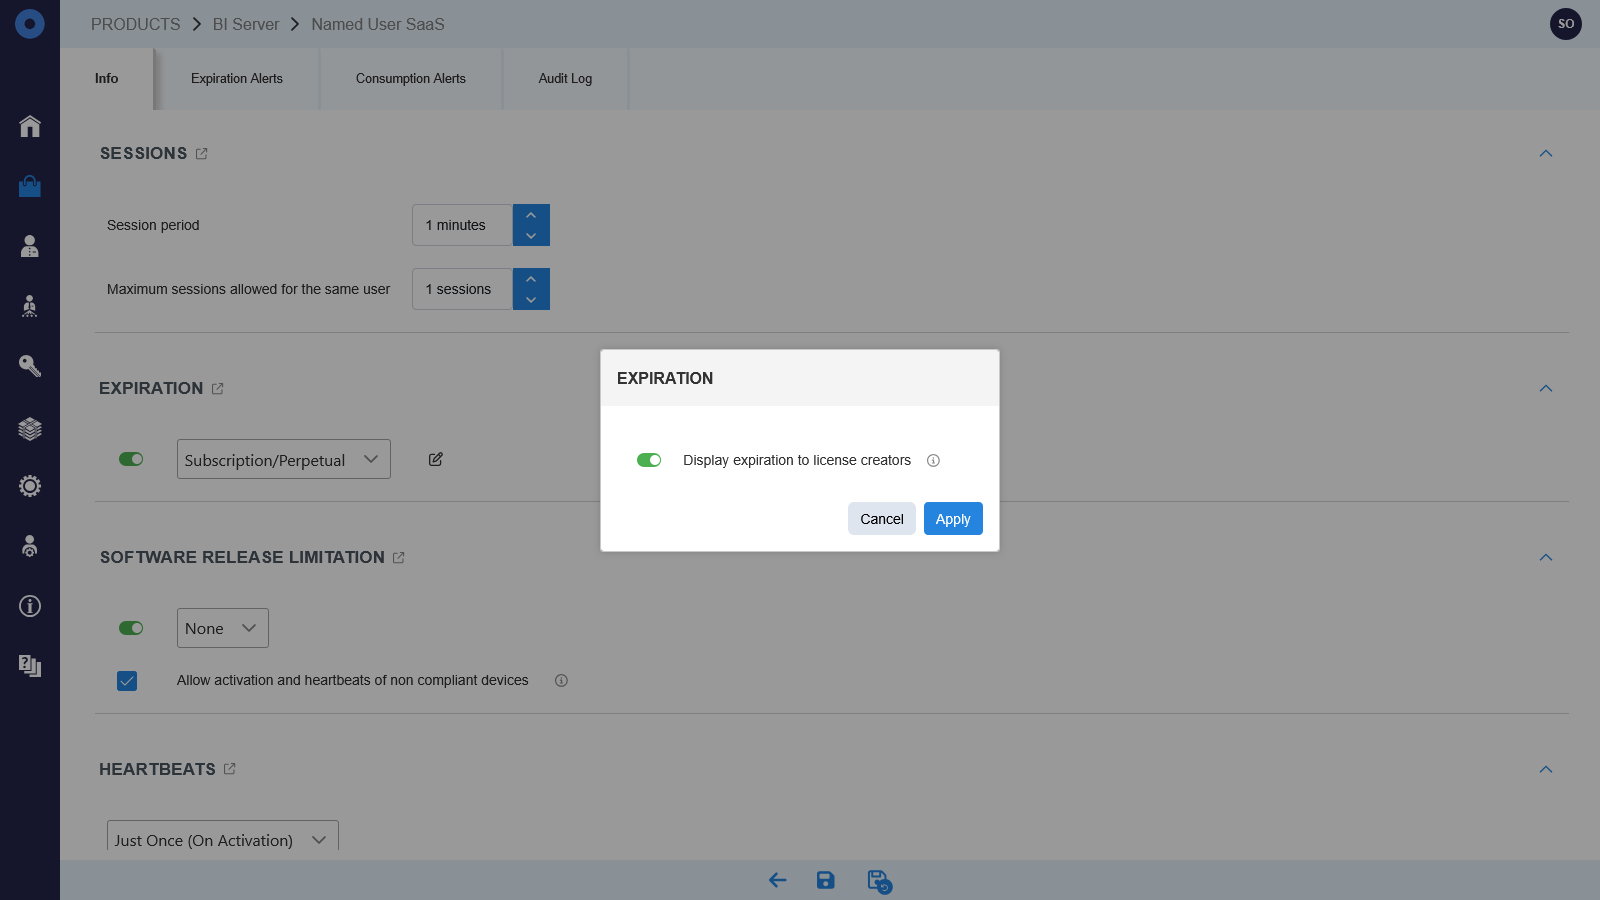1600x900 pixels.
Task: Switch to the Expiration Alerts tab
Action: click(x=237, y=79)
